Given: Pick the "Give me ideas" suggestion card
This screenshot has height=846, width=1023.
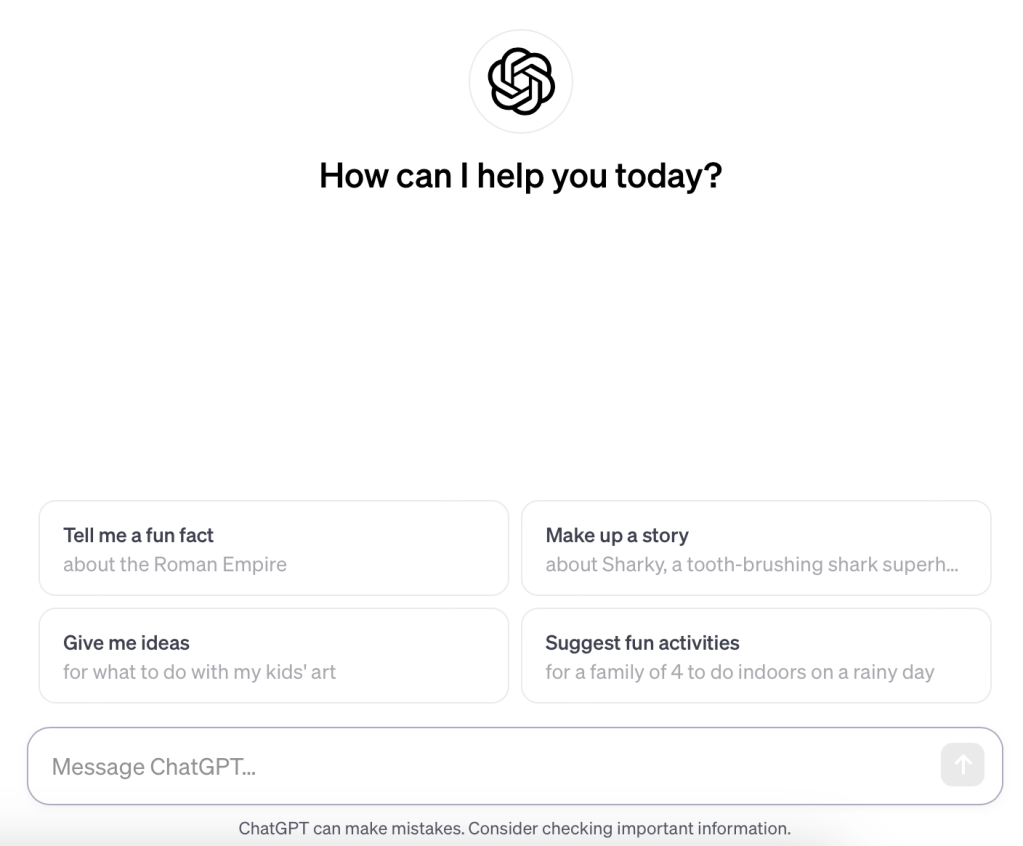Looking at the screenshot, I should click(x=273, y=655).
